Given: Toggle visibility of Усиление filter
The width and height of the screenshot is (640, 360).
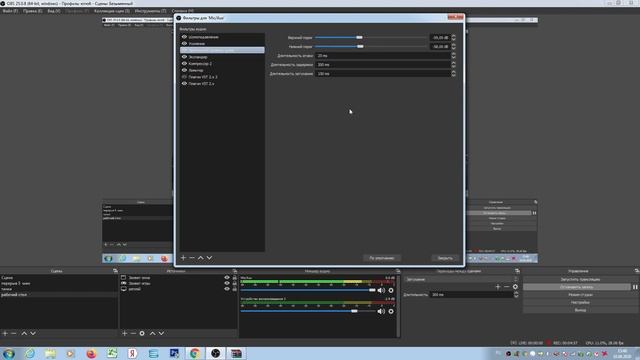Looking at the screenshot, I should click(x=184, y=43).
